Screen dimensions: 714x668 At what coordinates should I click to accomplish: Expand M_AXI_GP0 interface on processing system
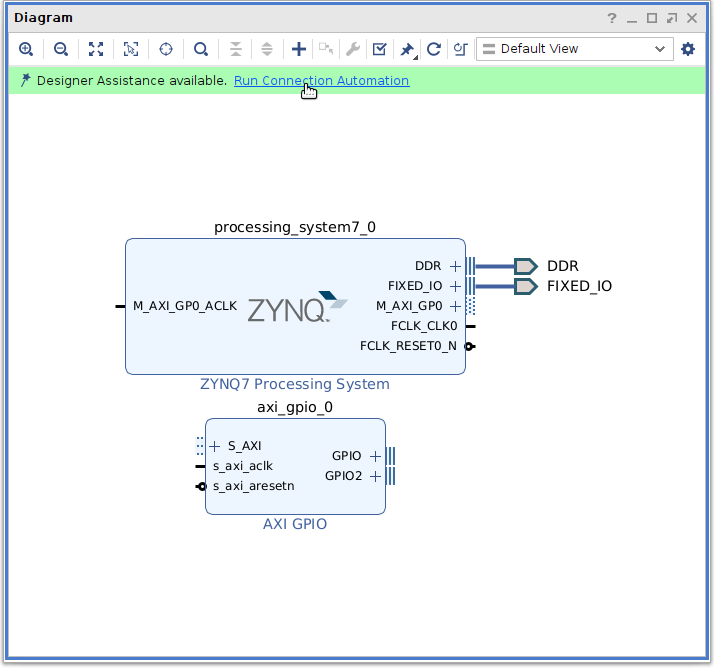pos(456,306)
